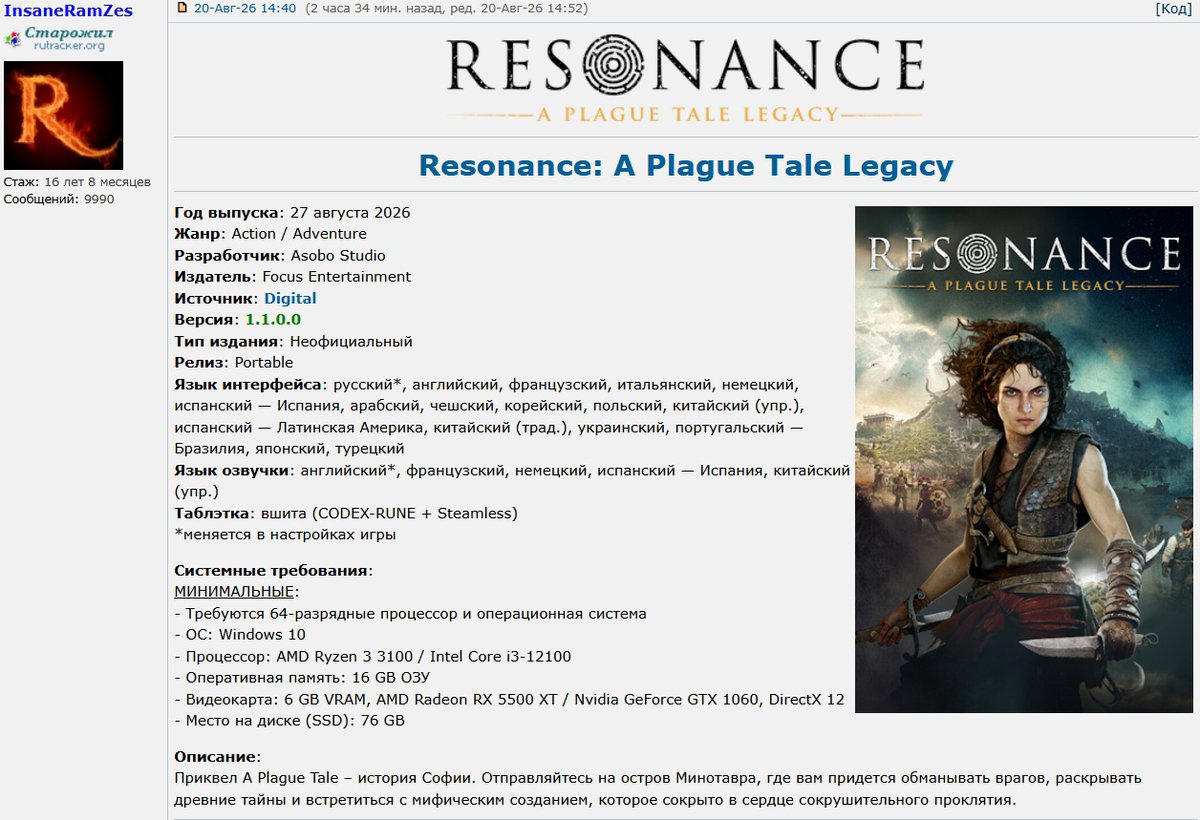The height and width of the screenshot is (820, 1200).
Task: Click developer name Asobo Studio
Action: coord(338,255)
